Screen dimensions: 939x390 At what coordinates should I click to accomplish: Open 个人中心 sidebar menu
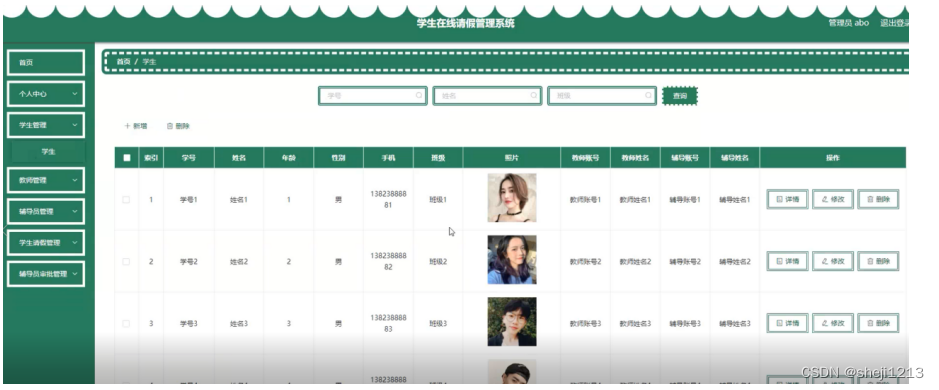[46, 94]
